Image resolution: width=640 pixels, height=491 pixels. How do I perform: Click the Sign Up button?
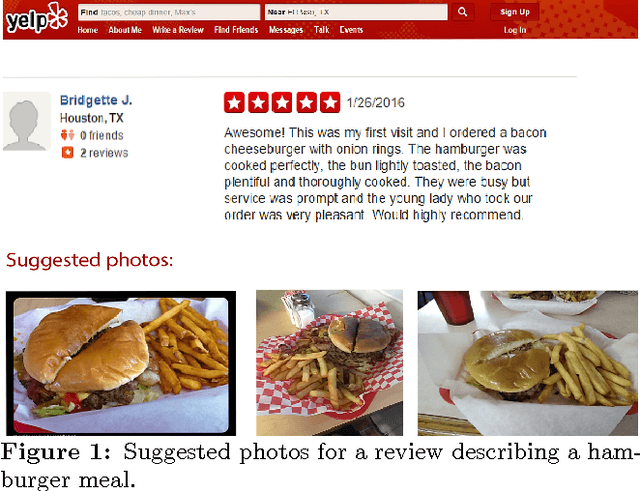point(515,12)
